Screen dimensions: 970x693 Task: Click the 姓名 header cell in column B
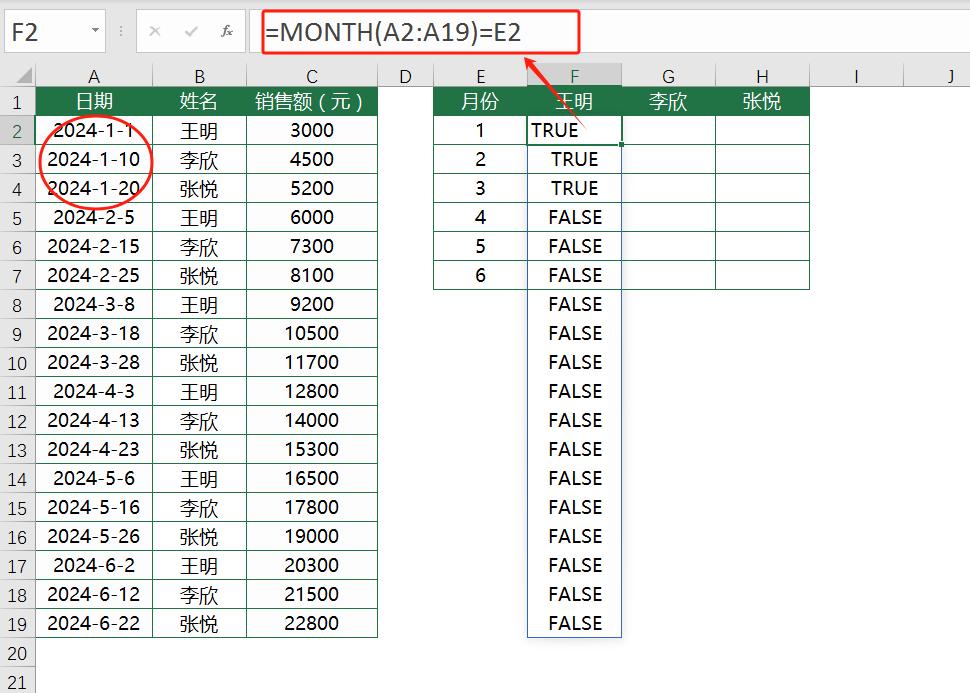coord(199,101)
